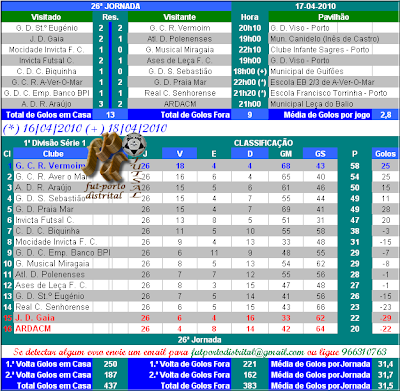The height and width of the screenshot is (391, 400).
Task: Click the average per matchday value "31,4"
Action: tap(386, 364)
